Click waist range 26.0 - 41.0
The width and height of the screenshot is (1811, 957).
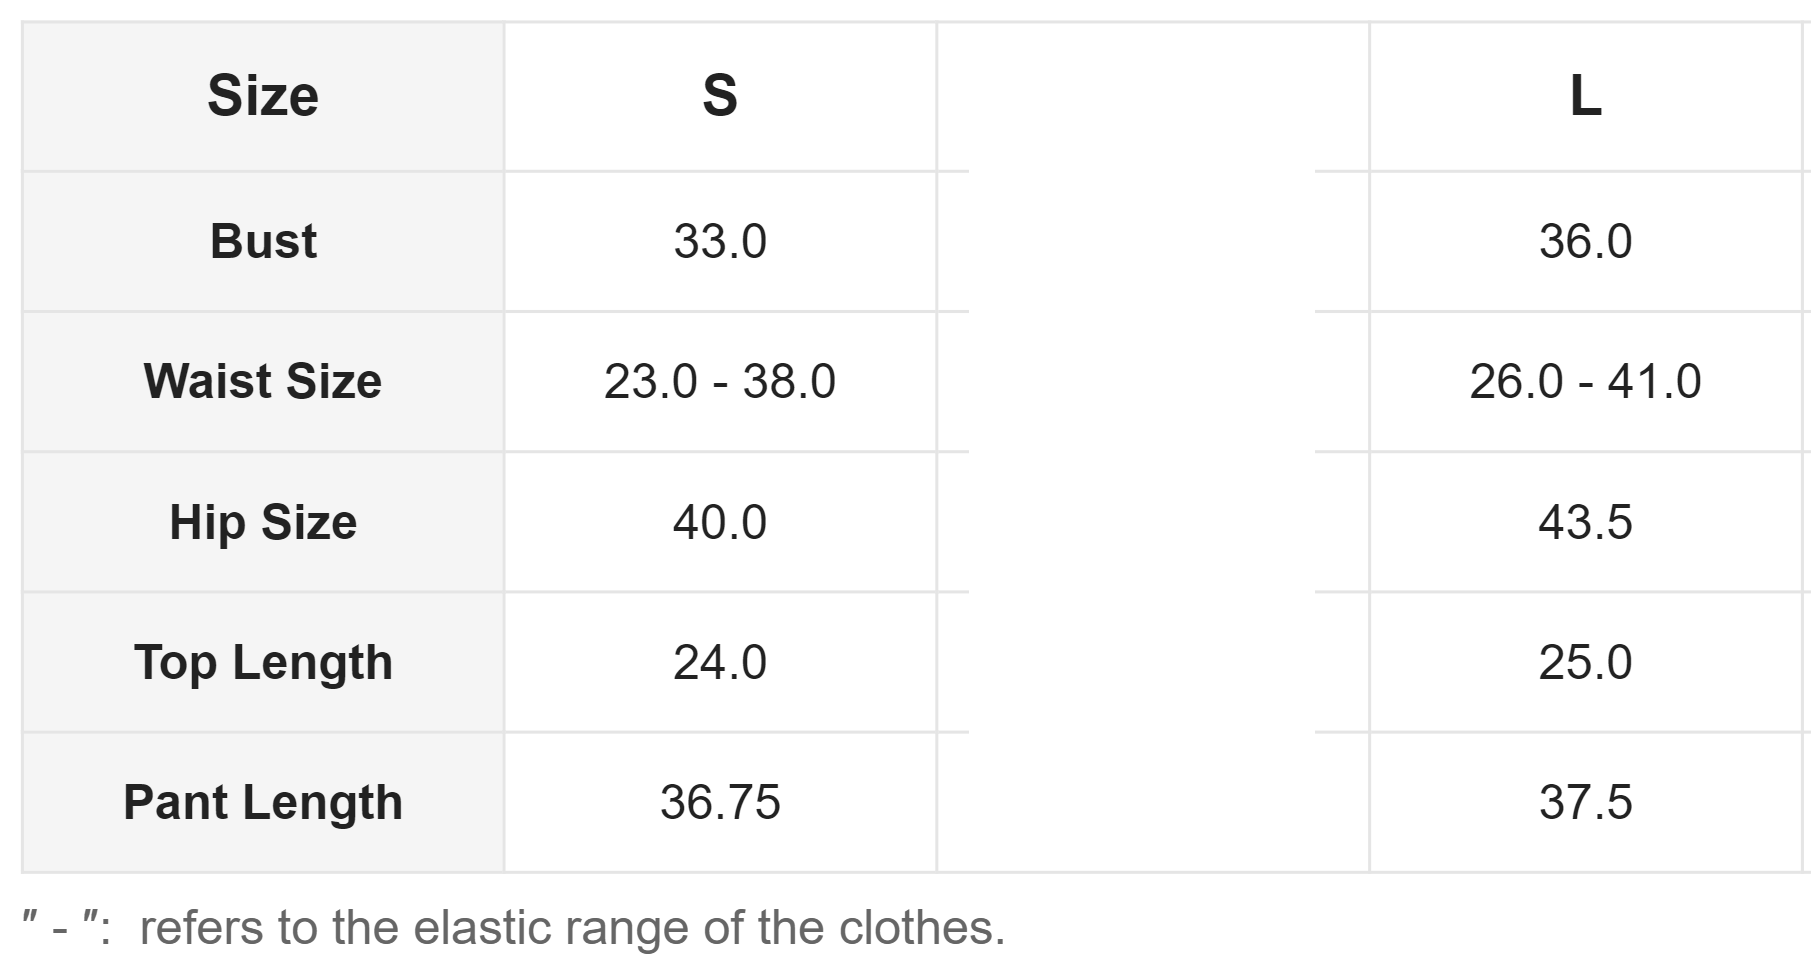click(x=1585, y=381)
